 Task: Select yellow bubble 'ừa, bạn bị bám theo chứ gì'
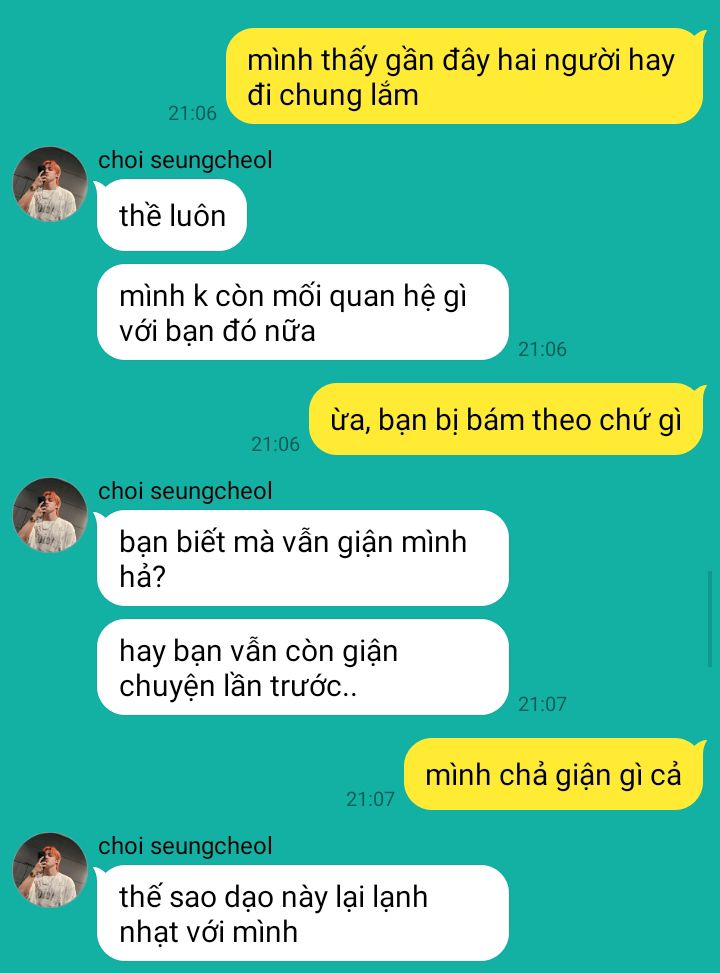point(507,419)
